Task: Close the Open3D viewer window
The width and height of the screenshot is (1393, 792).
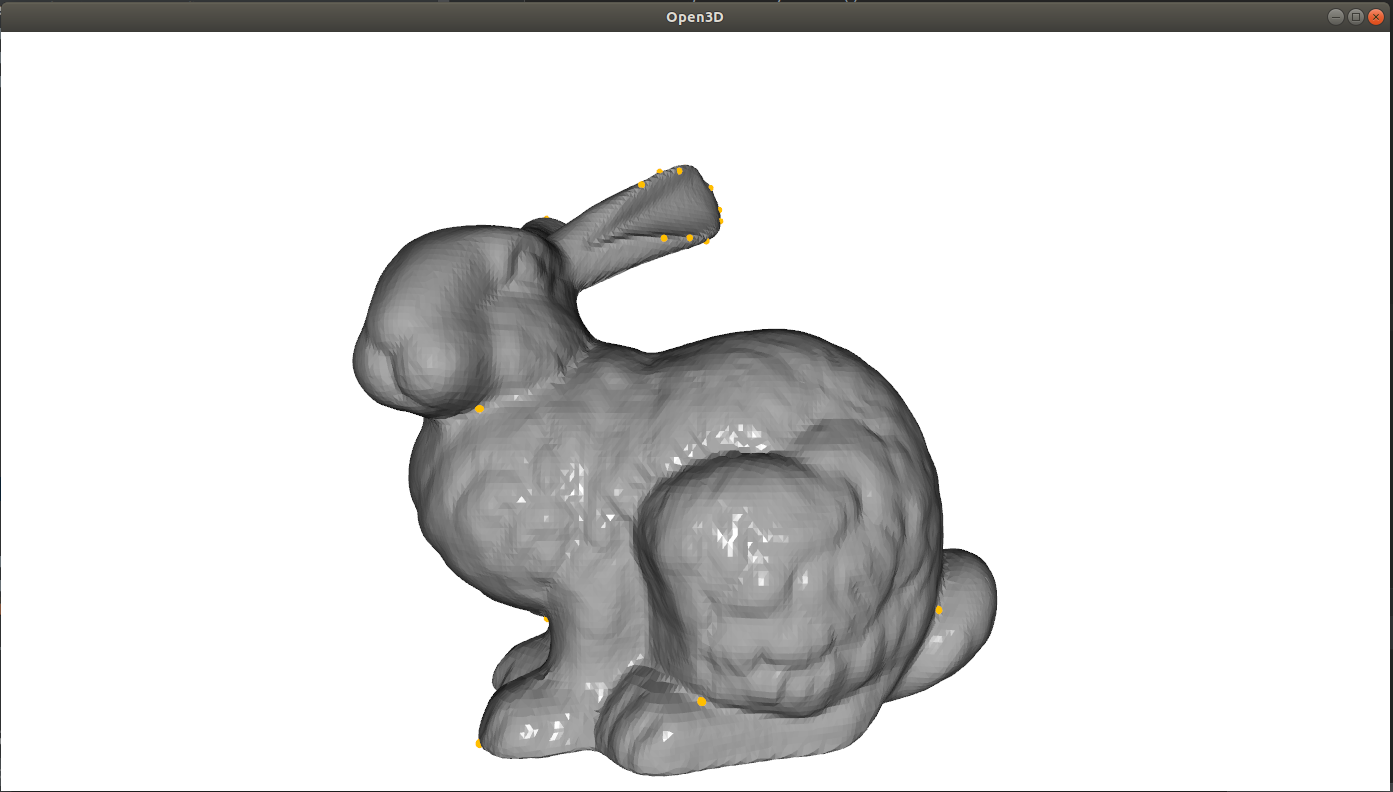Action: click(1378, 16)
